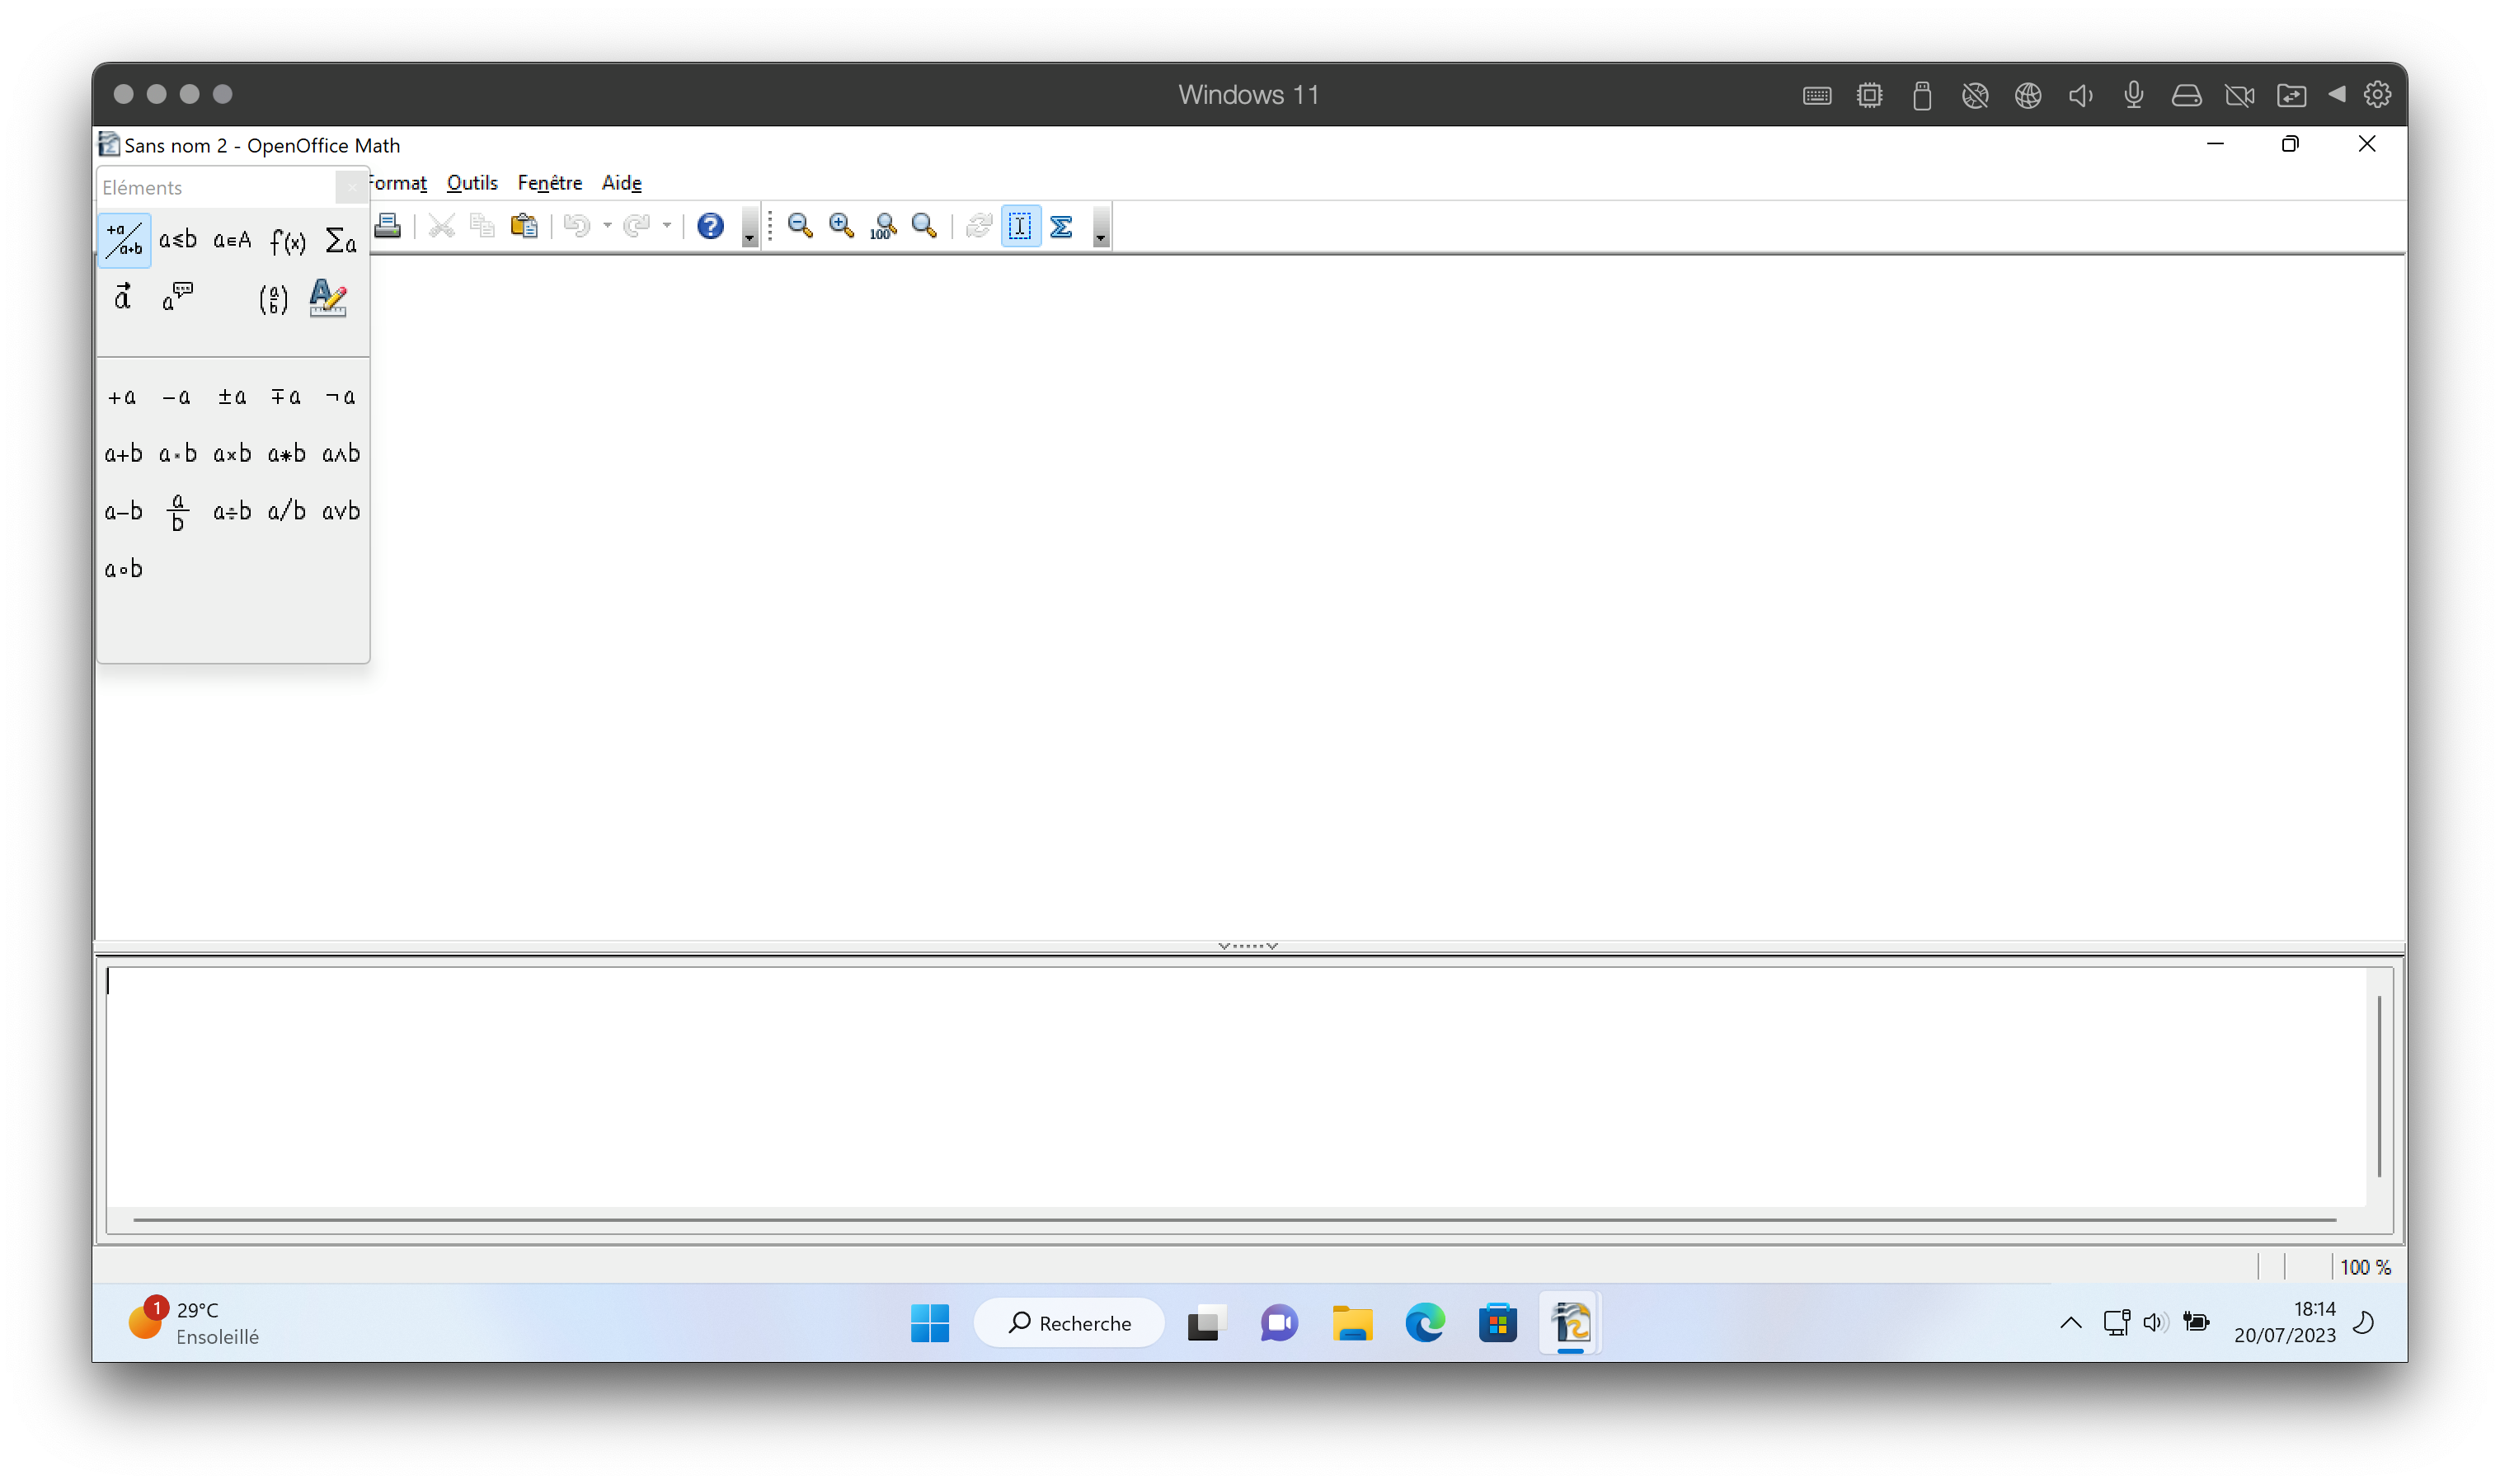
Task: Select the Attributes category with vector a
Action: [123, 297]
